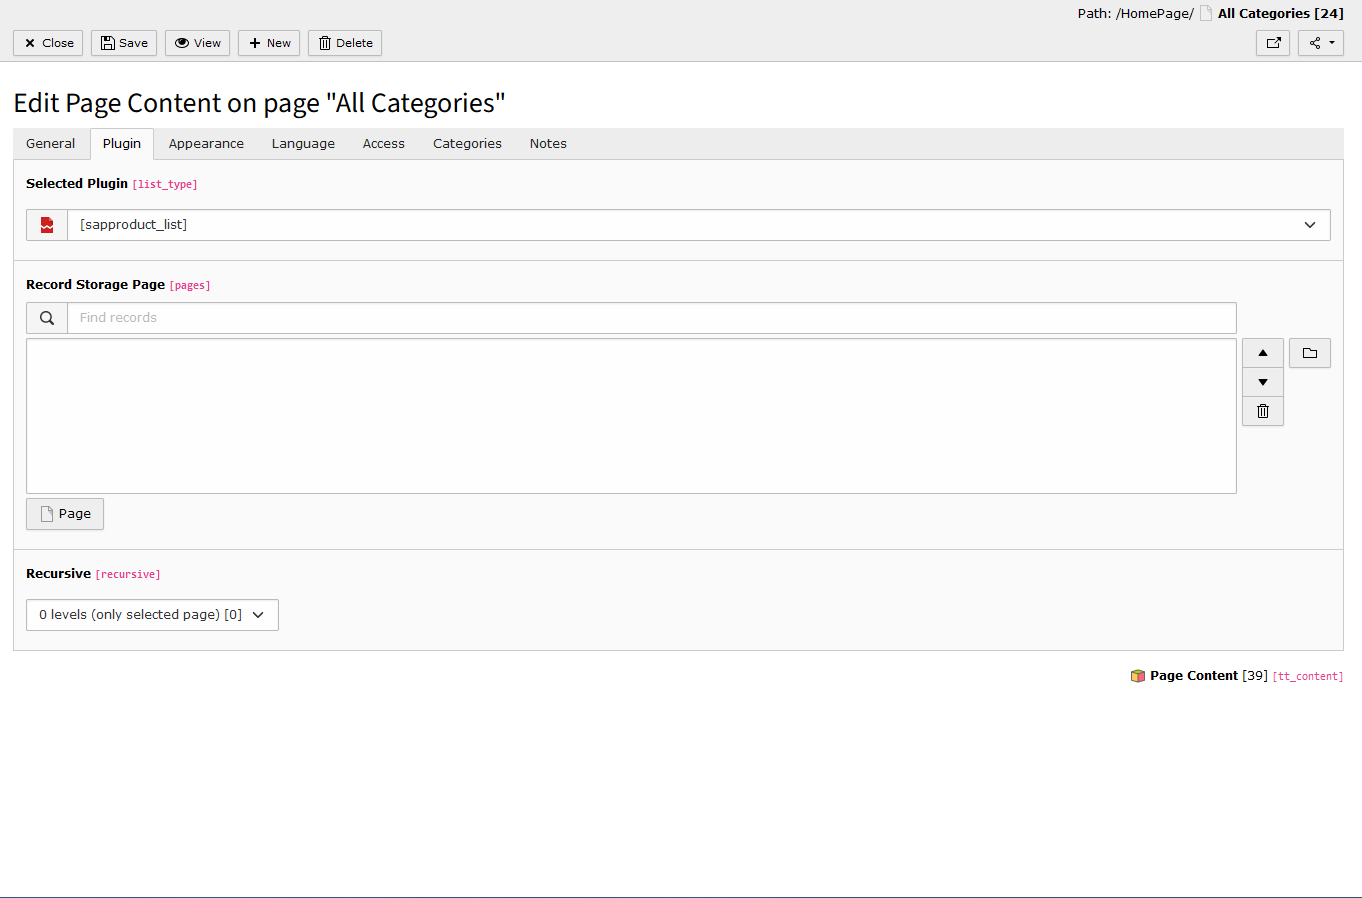Click the red plugin icon beside sapproduct_list

pyautogui.click(x=47, y=225)
